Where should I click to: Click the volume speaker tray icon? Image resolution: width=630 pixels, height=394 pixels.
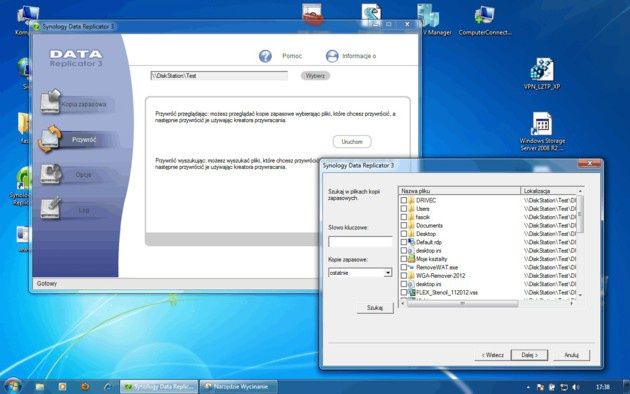(575, 387)
